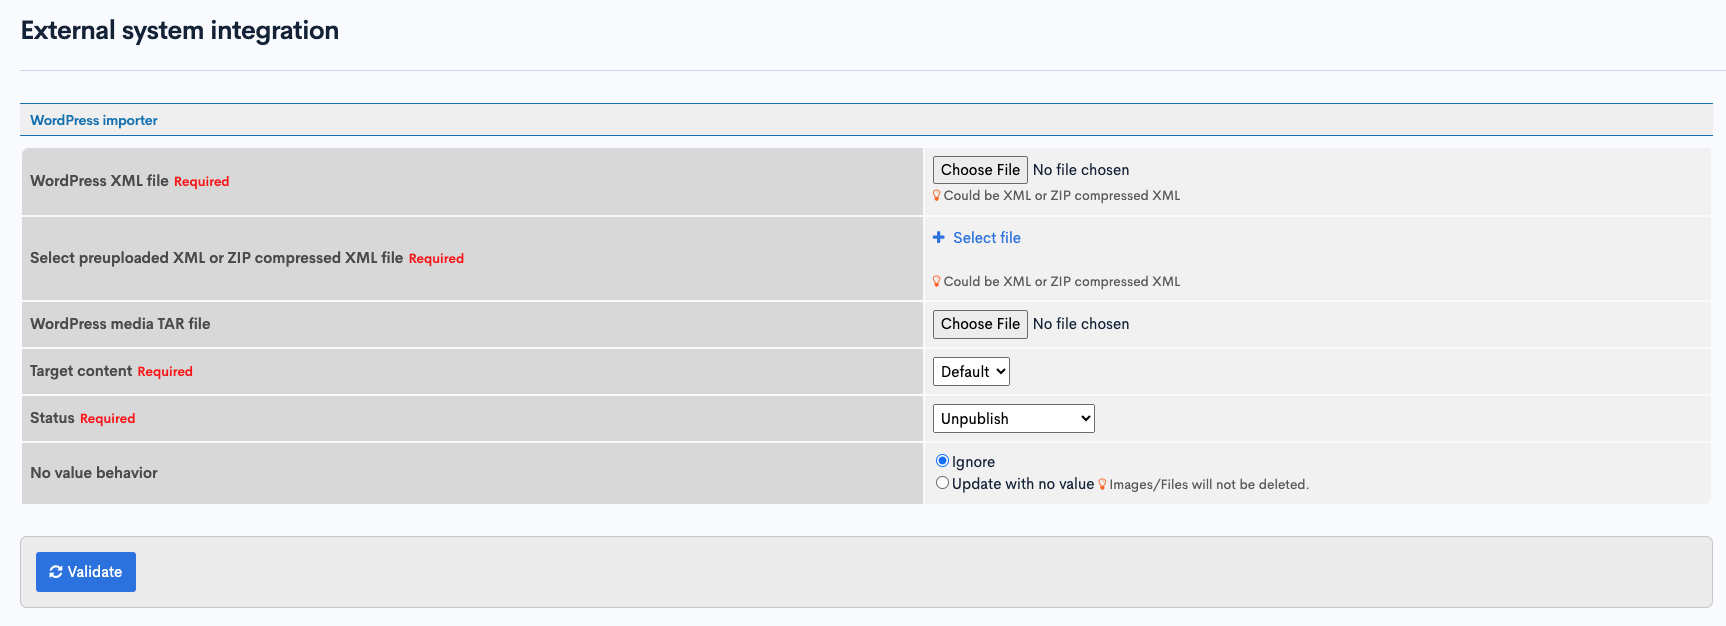Click lightbulb hint below Select file link

tap(937, 282)
